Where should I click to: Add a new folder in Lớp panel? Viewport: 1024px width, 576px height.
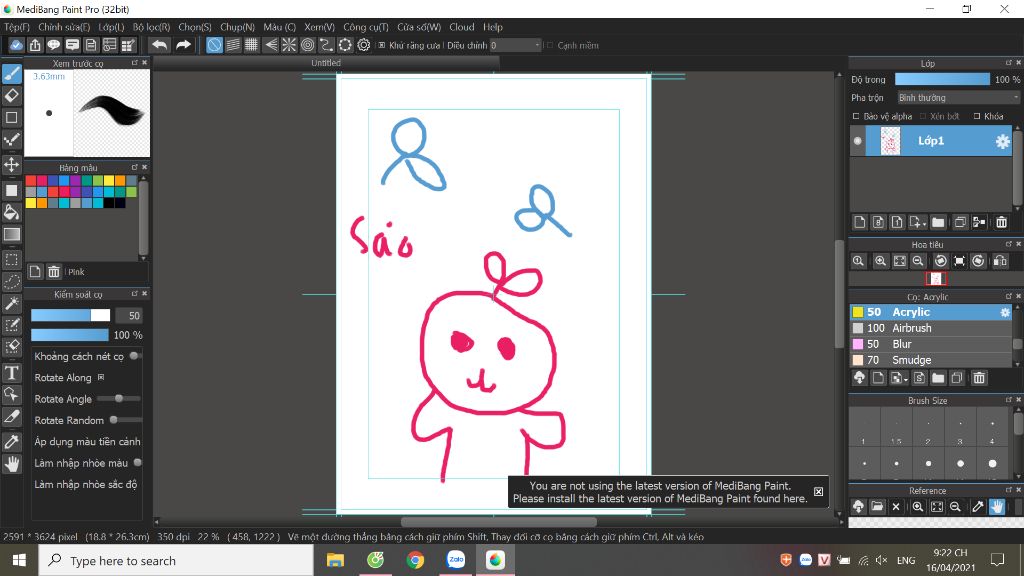pos(938,223)
